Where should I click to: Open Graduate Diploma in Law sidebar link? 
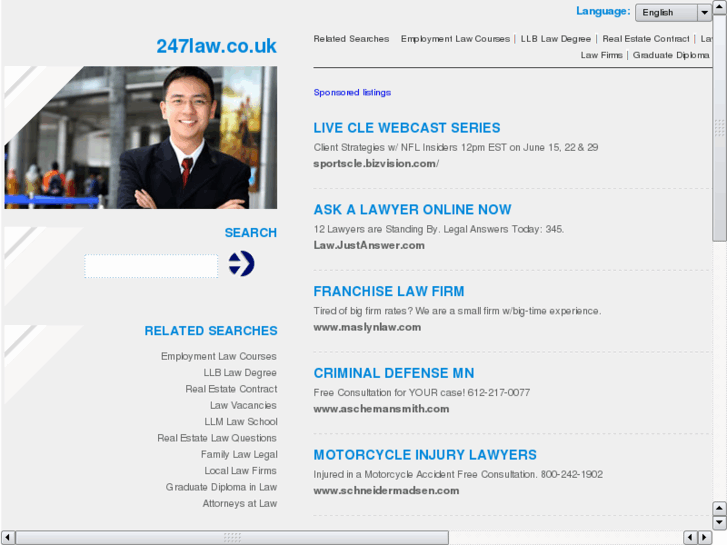coord(222,487)
